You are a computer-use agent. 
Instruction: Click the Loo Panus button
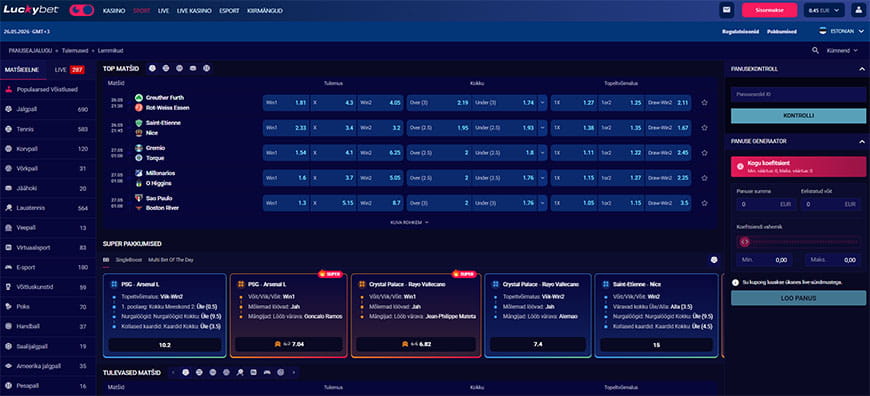click(x=798, y=298)
